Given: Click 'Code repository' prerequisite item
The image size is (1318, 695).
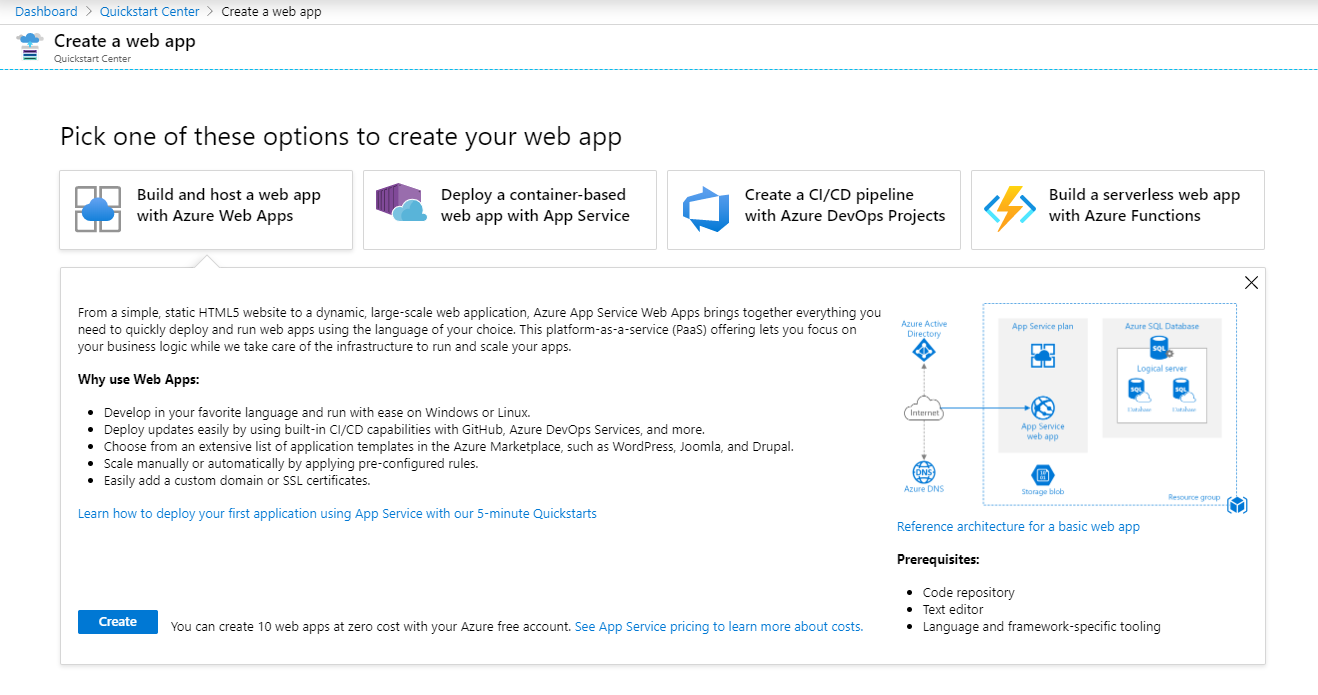Looking at the screenshot, I should click(x=969, y=592).
